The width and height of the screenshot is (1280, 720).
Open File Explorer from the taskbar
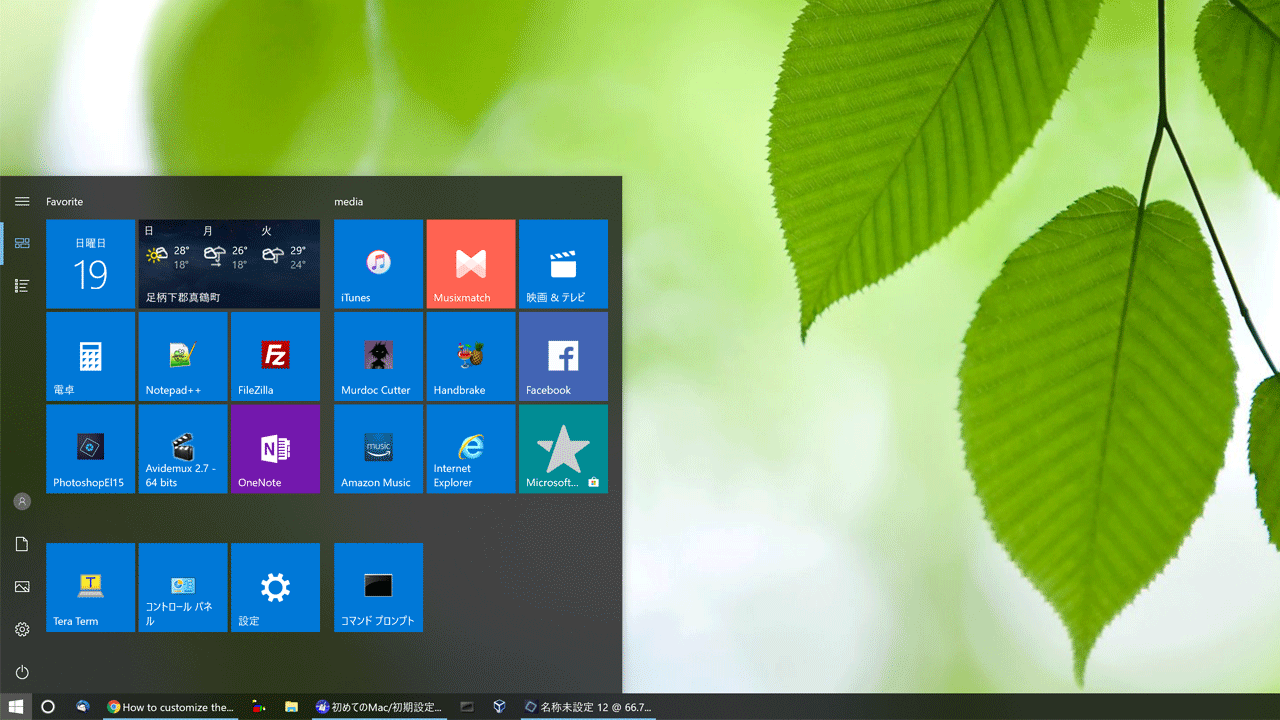[x=291, y=707]
